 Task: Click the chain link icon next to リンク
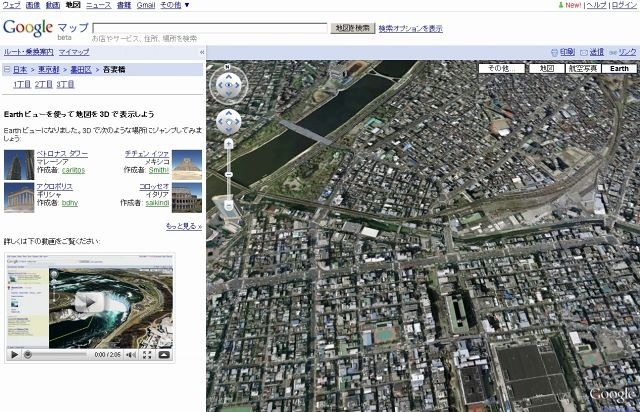(x=613, y=53)
